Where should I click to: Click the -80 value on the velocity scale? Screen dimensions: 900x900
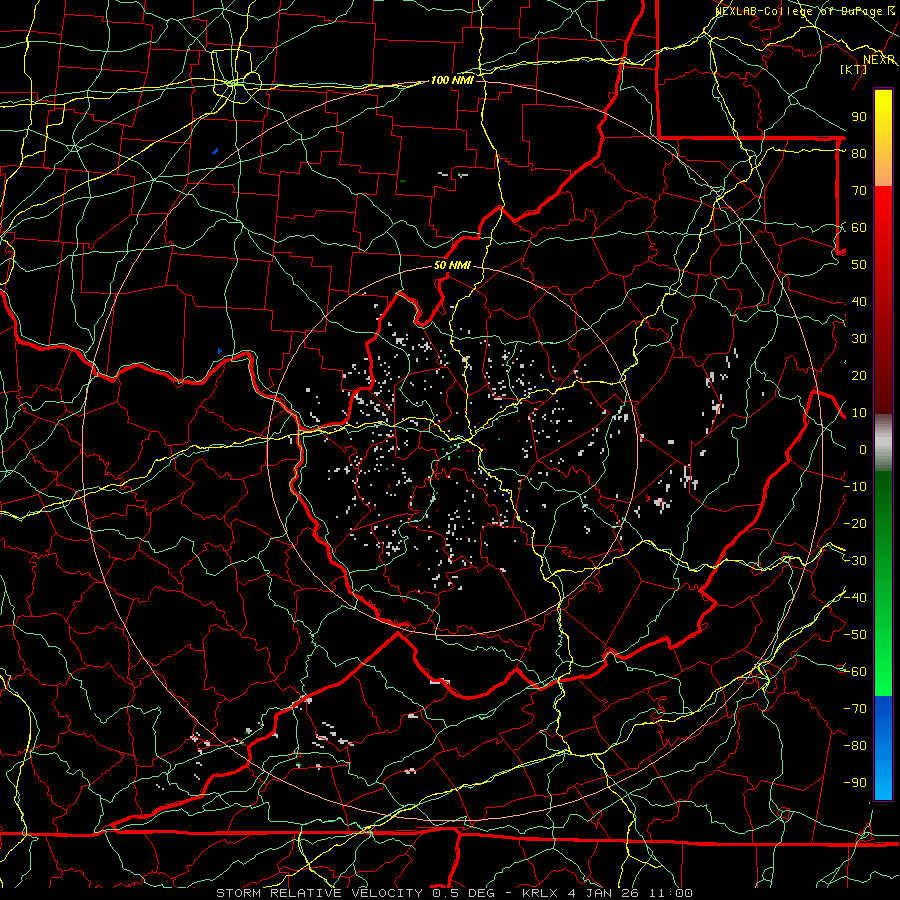855,746
